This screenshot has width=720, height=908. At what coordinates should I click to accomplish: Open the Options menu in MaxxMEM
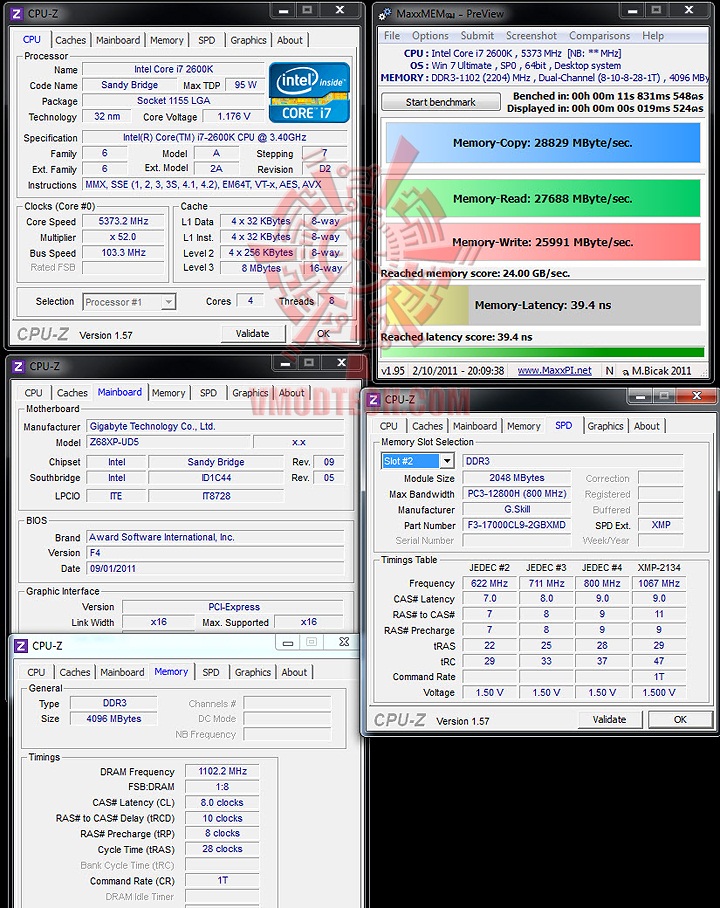[x=430, y=36]
